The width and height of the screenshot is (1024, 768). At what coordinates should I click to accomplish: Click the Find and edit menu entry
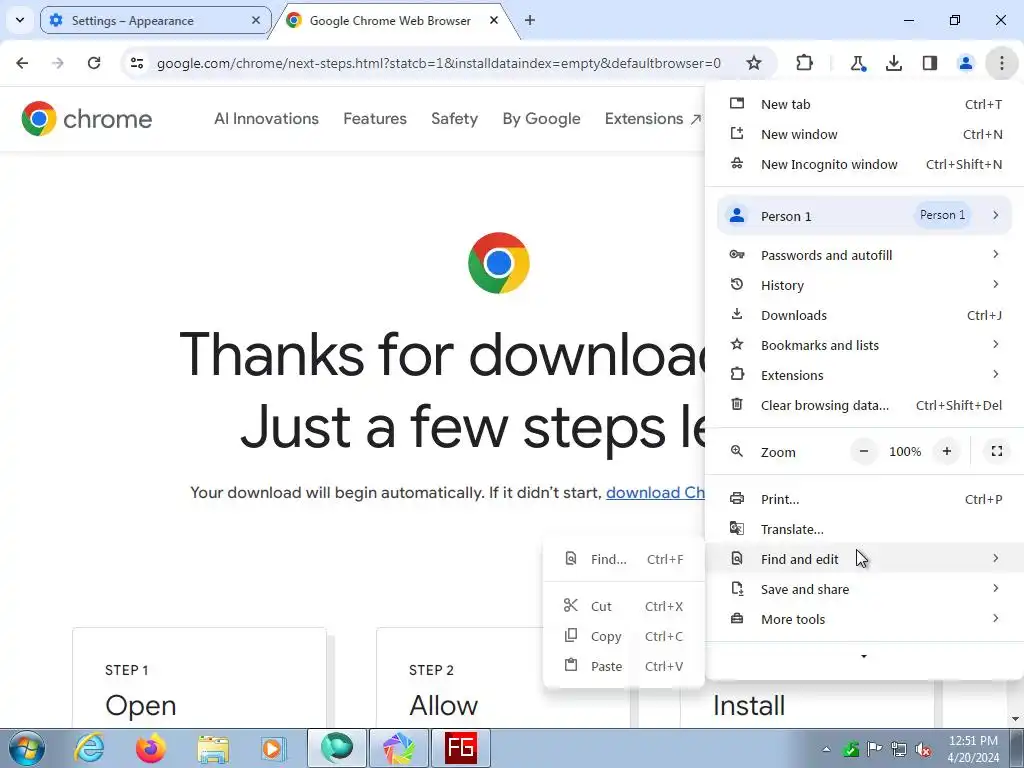click(x=865, y=559)
